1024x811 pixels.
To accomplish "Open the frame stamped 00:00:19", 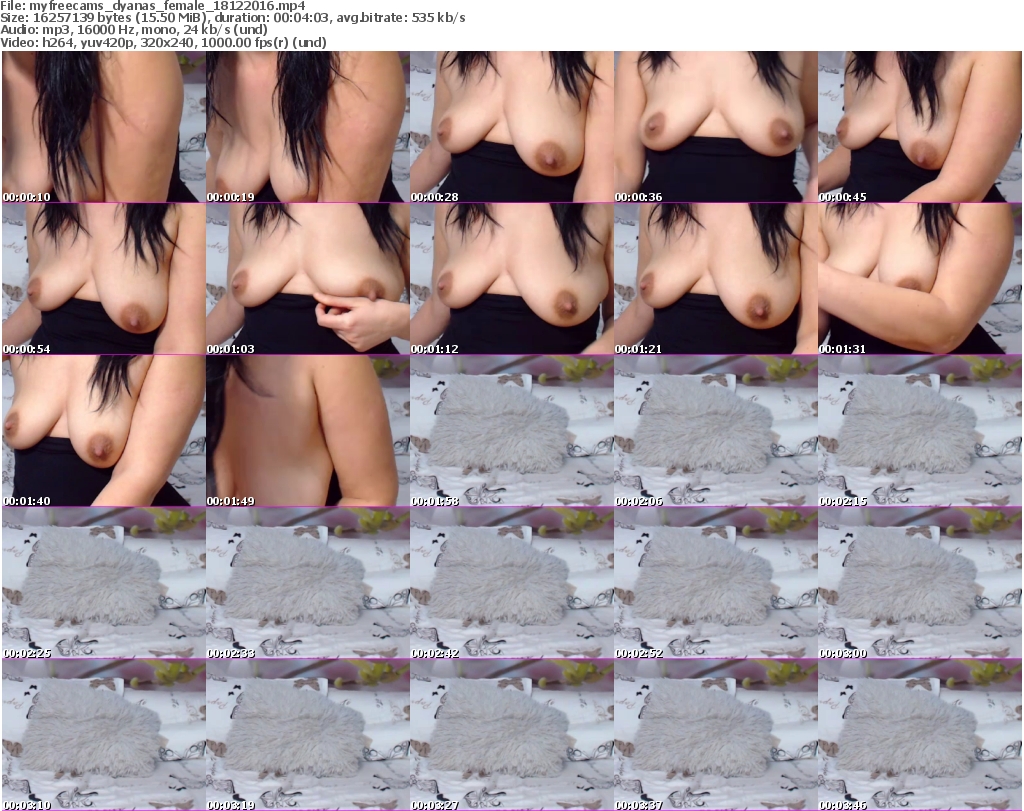I will coord(308,127).
